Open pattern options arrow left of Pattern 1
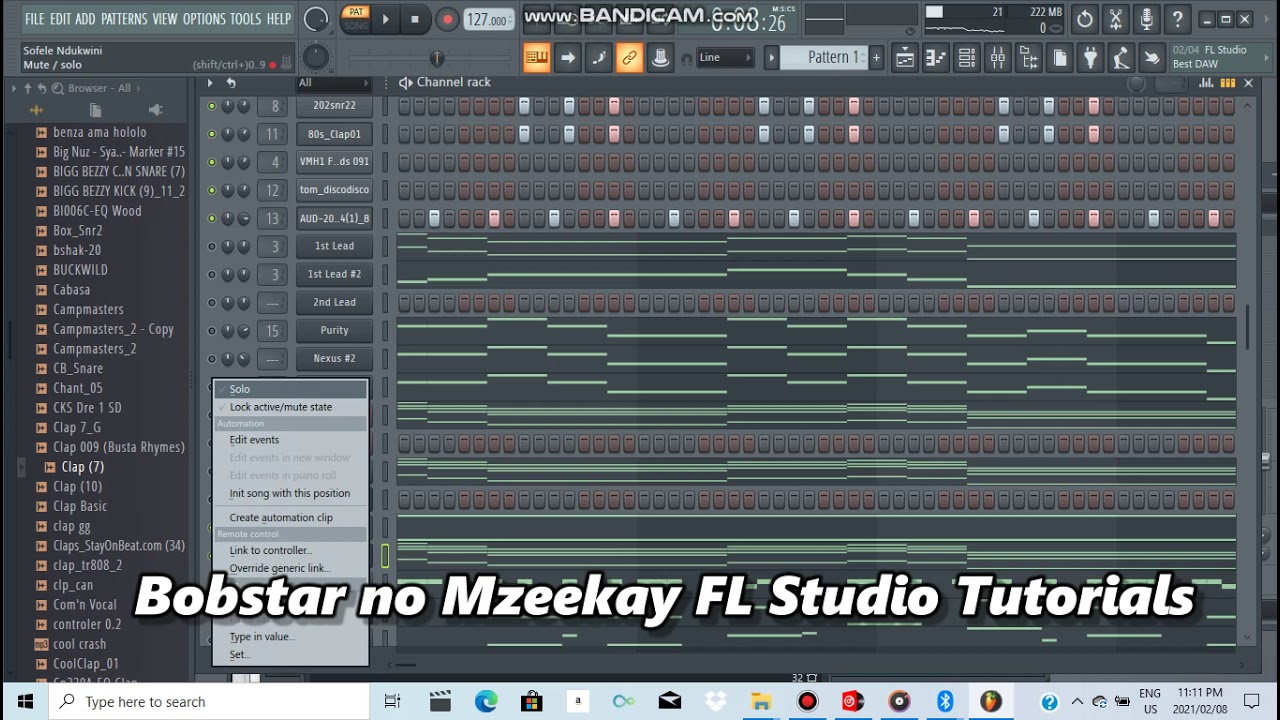This screenshot has width=1280, height=720. pyautogui.click(x=771, y=58)
